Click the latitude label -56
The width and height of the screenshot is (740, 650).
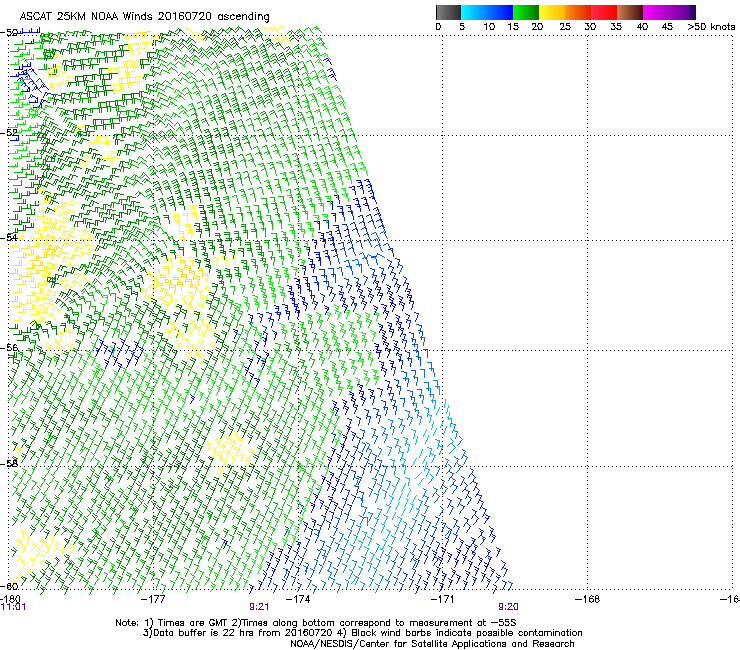pyautogui.click(x=10, y=348)
